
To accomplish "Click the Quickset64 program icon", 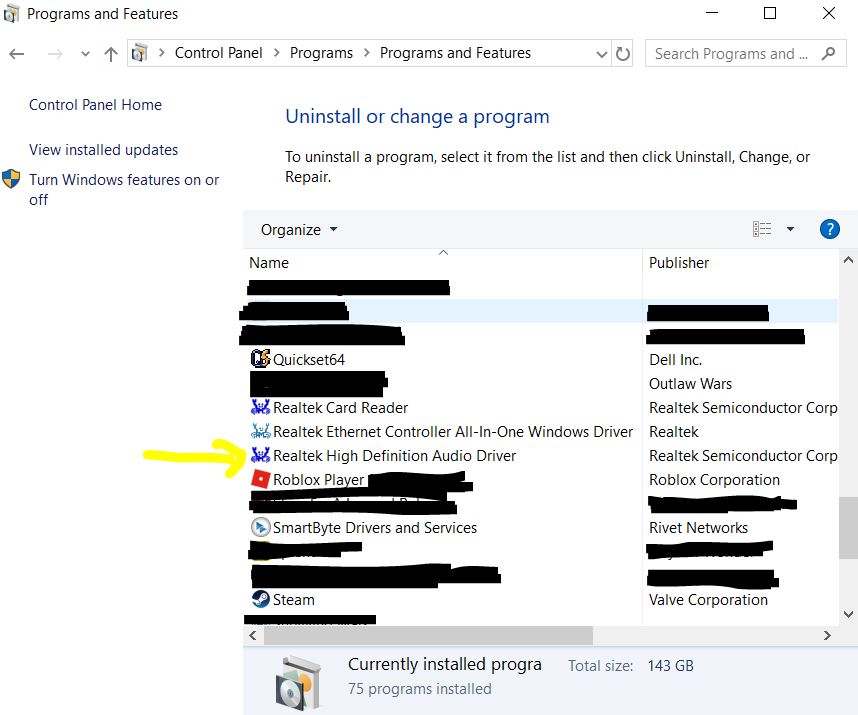I will point(260,359).
